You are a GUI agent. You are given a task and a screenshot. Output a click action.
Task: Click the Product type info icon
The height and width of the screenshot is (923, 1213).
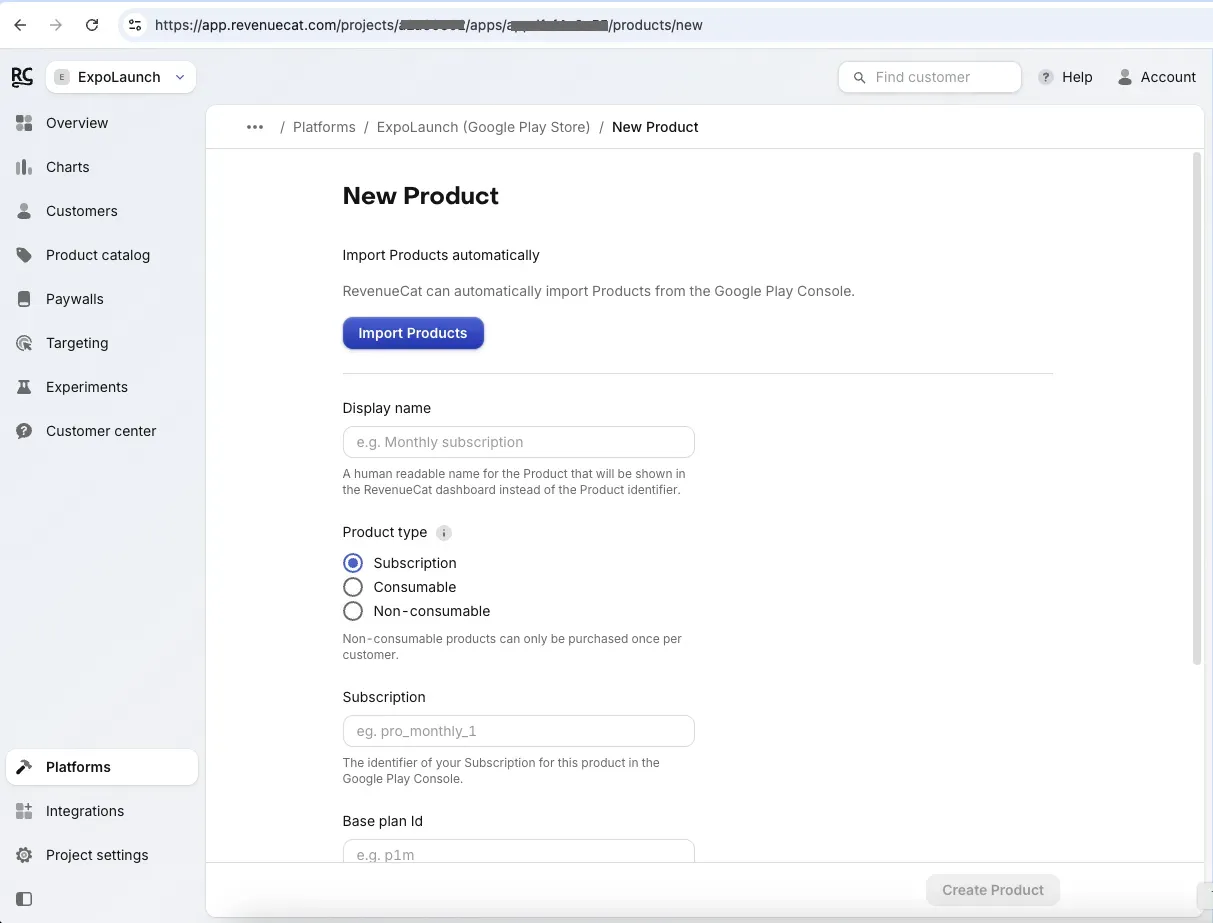click(x=444, y=533)
